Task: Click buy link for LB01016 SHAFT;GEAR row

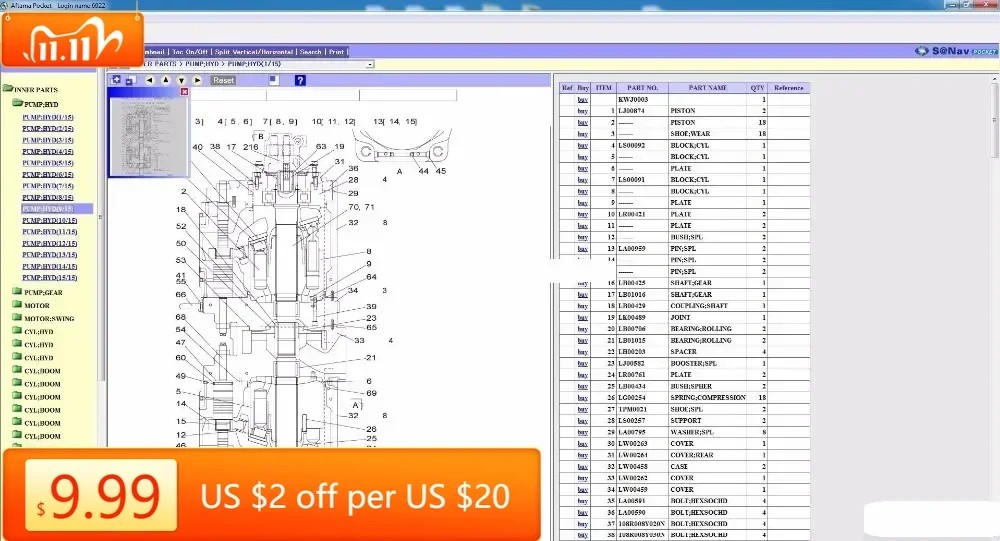Action: [x=583, y=295]
